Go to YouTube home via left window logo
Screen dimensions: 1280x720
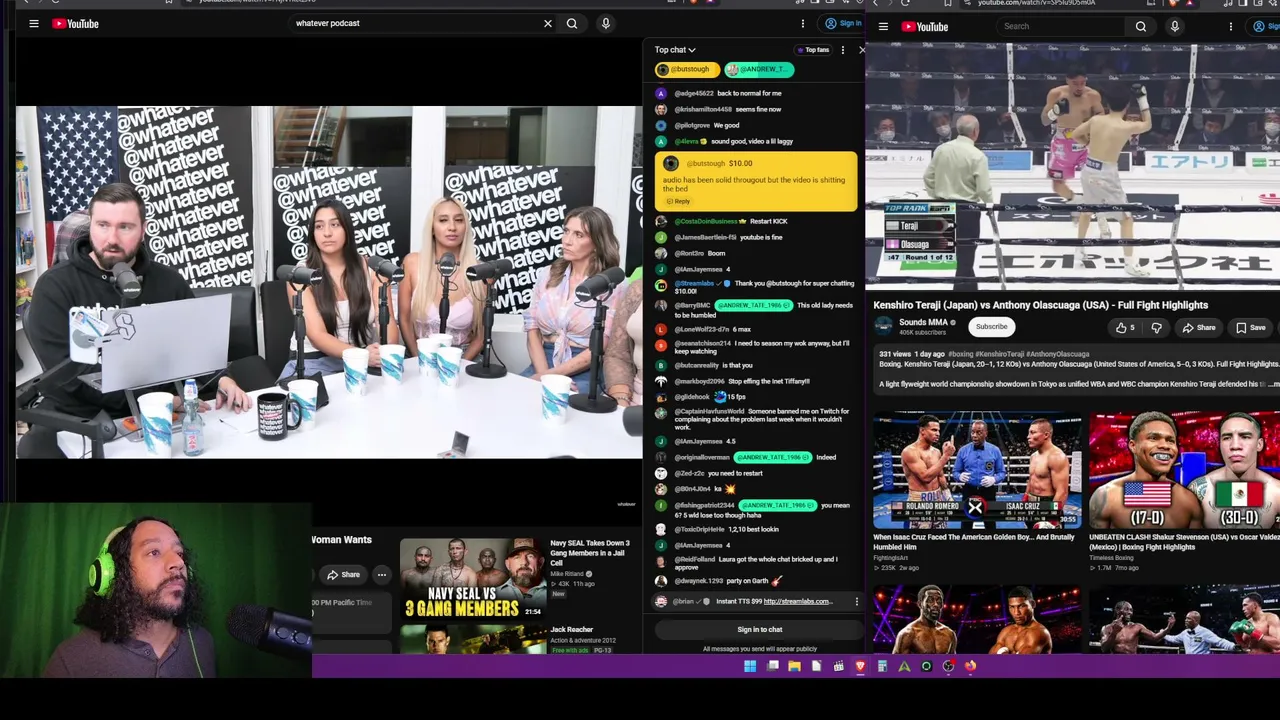pos(76,23)
